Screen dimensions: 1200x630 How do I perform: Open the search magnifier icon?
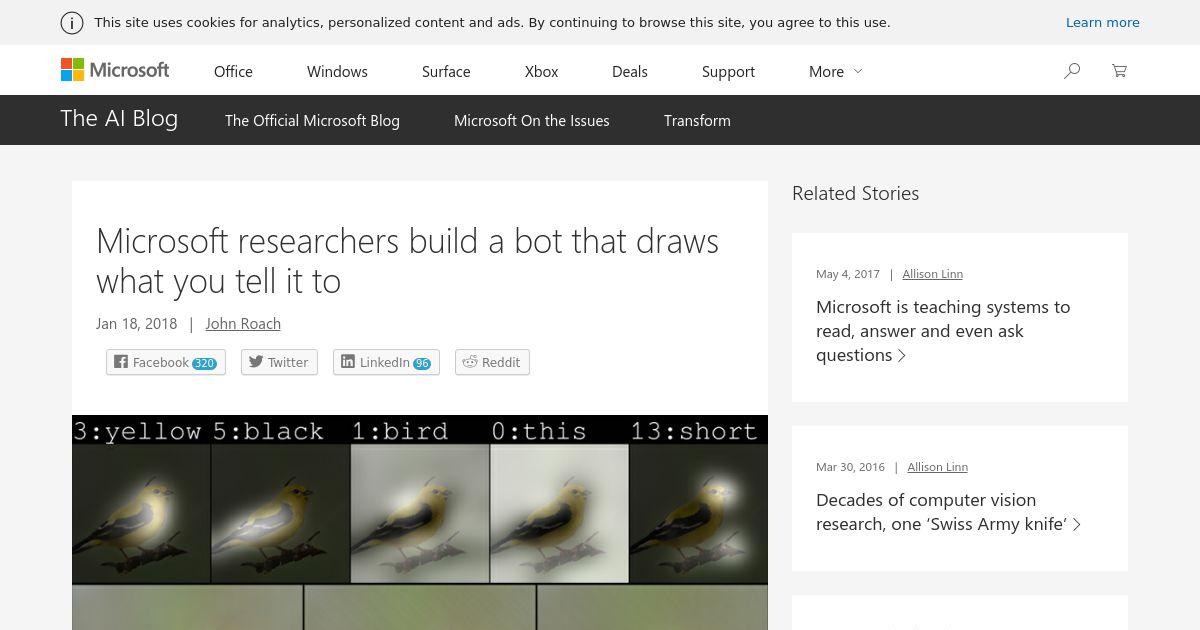1072,71
